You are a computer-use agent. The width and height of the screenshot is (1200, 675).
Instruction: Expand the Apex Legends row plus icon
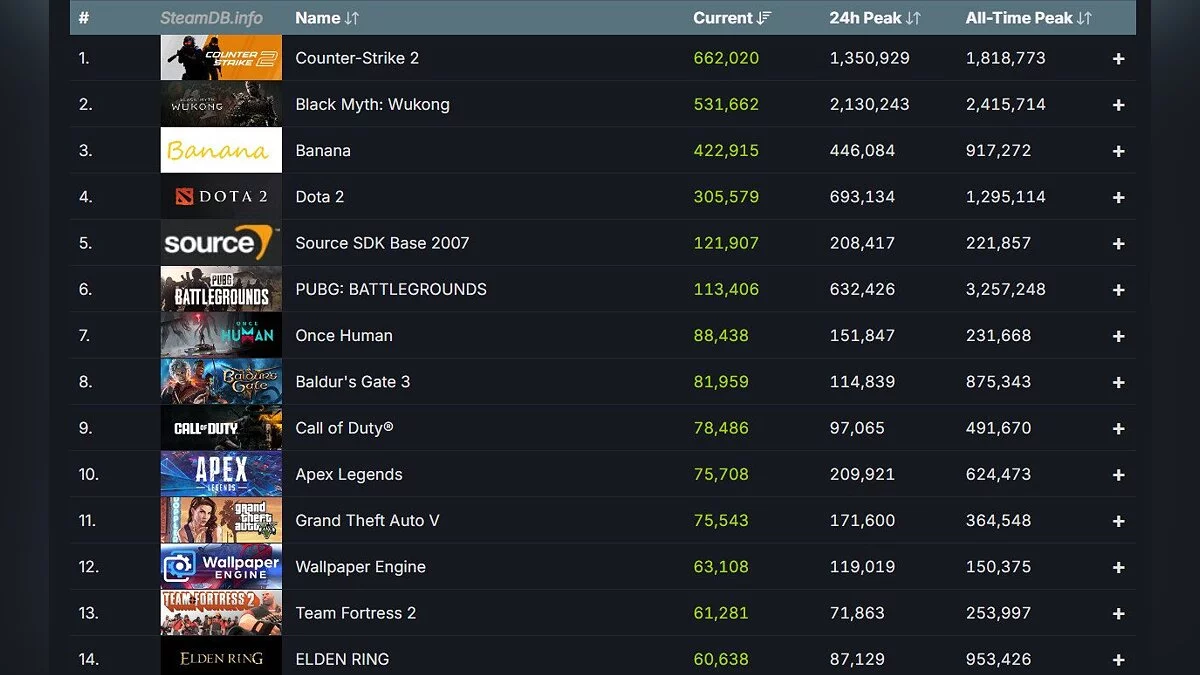pos(1118,475)
